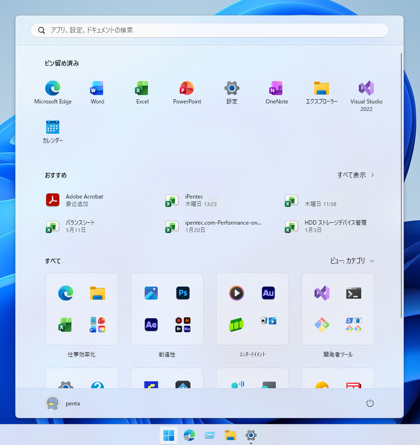Open Microsoft Edge from pinned apps
The height and width of the screenshot is (445, 420).
click(53, 92)
